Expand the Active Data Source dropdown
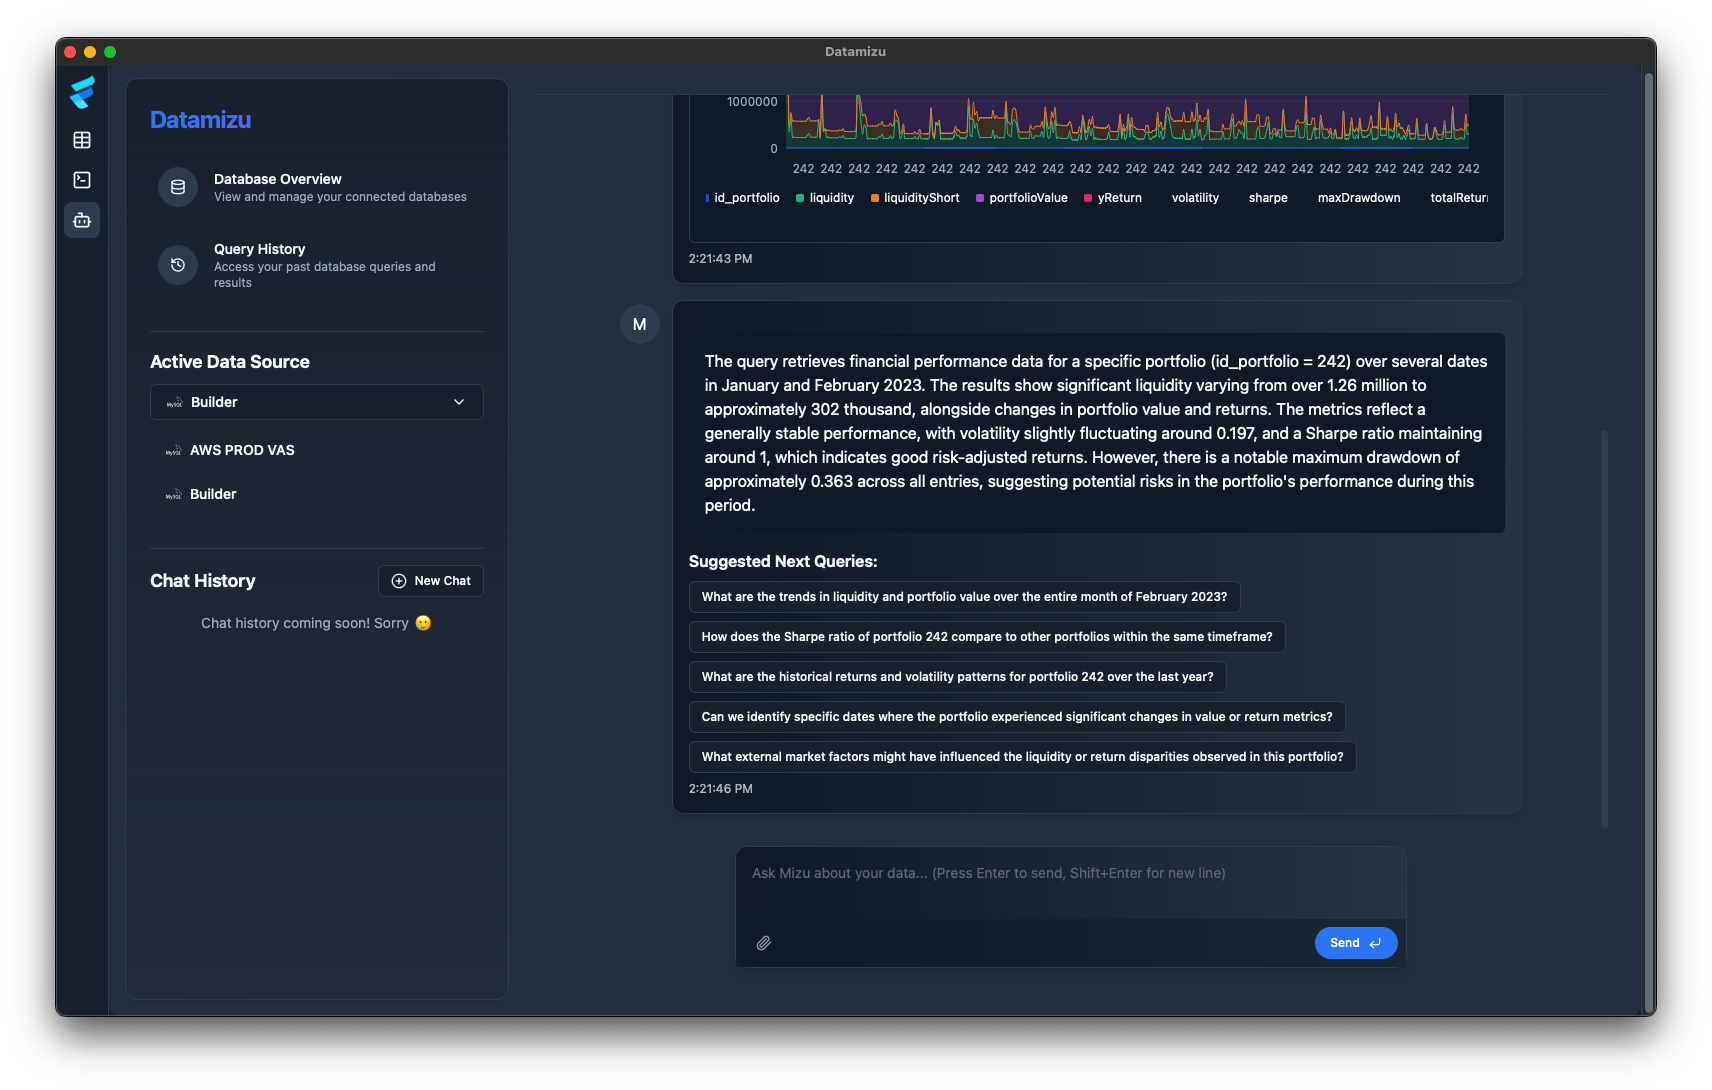 tap(317, 402)
